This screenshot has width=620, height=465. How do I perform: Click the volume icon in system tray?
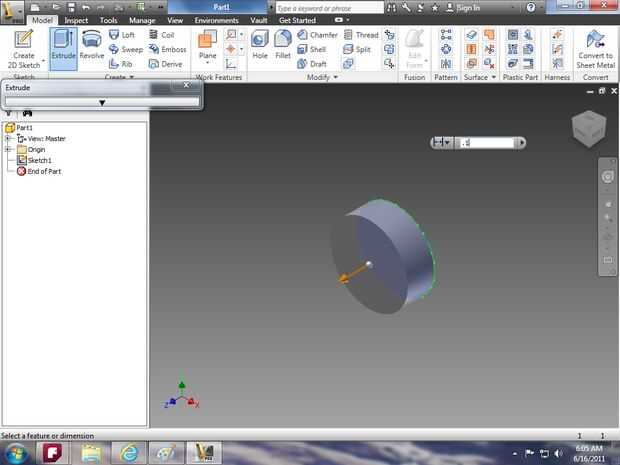pos(558,454)
